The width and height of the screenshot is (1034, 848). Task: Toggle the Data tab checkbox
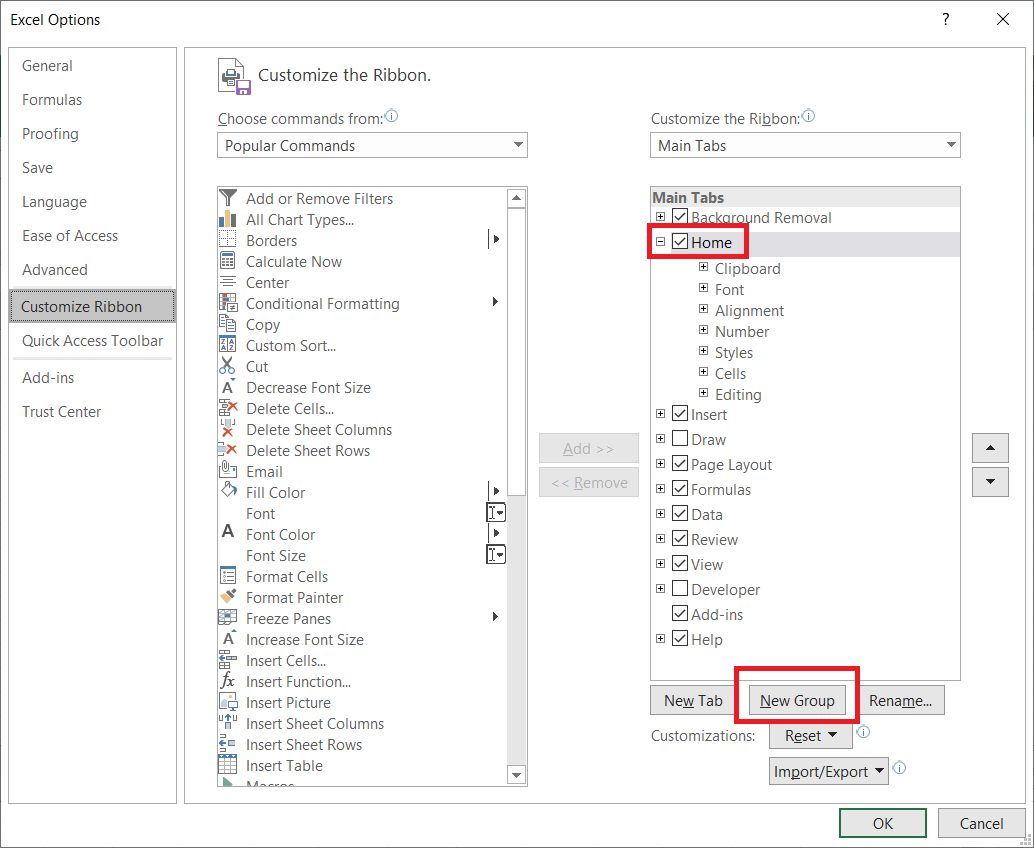click(x=680, y=514)
